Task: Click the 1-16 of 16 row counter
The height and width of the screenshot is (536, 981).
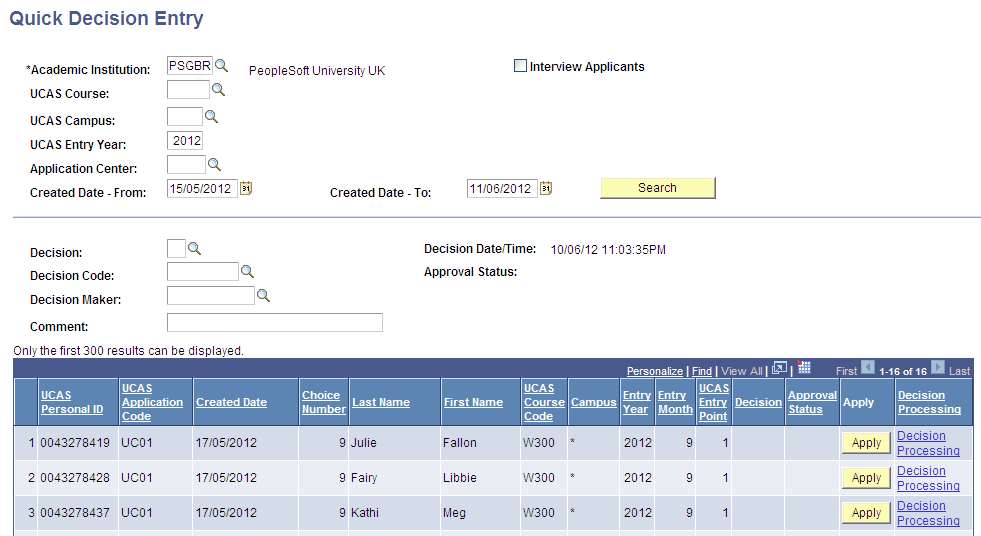Action: click(903, 372)
